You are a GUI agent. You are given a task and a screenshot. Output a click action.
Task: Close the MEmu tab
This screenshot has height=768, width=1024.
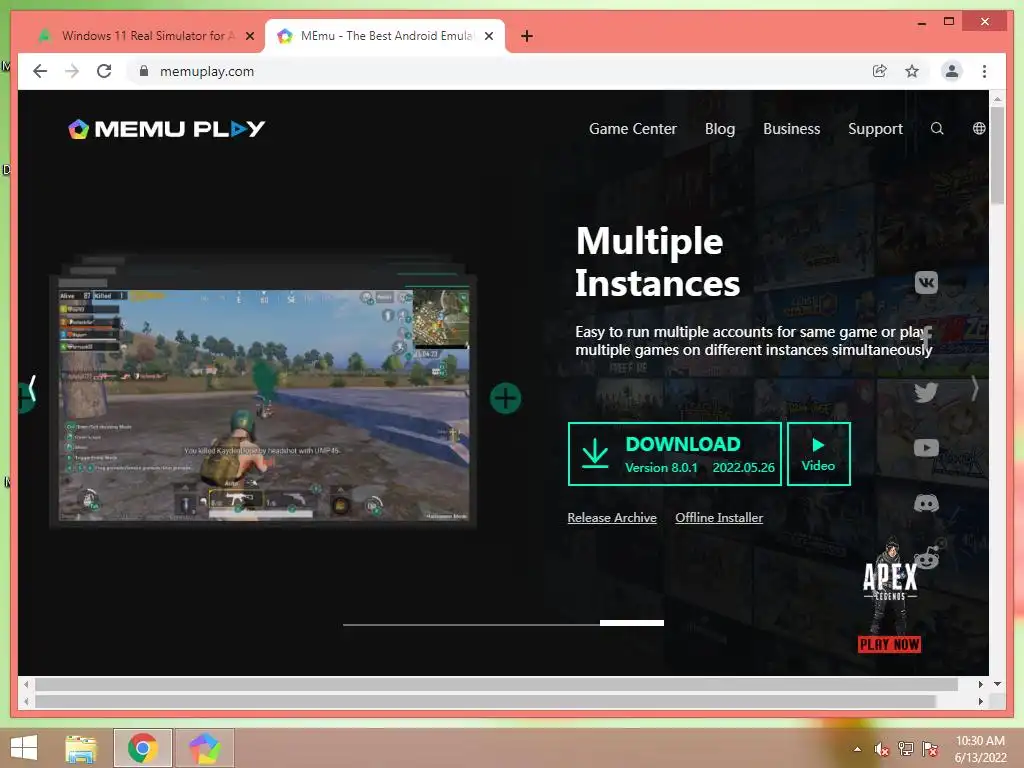point(488,36)
